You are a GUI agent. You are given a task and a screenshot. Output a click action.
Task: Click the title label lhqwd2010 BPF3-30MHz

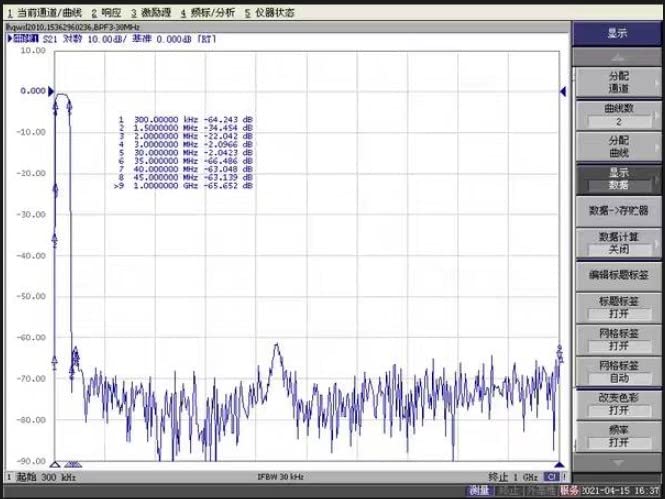[x=73, y=27]
